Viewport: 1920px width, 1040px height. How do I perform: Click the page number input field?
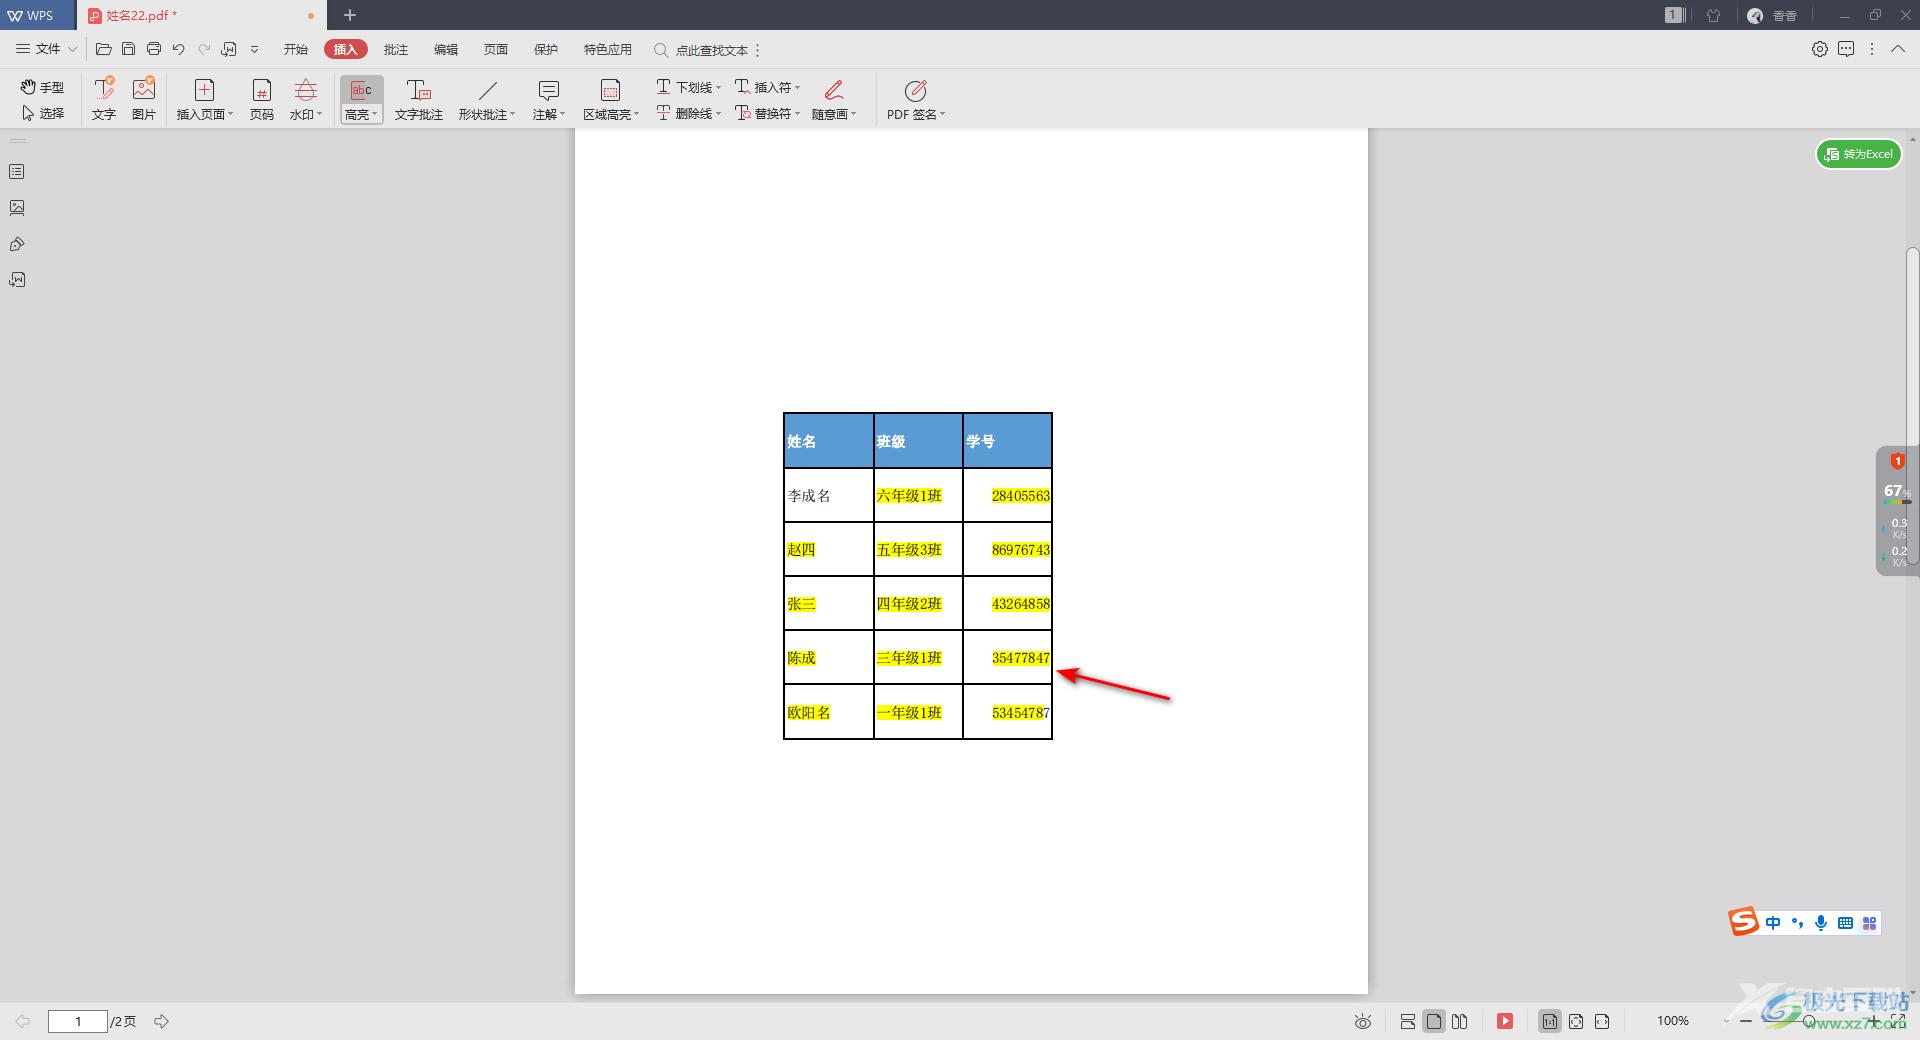tap(78, 1021)
